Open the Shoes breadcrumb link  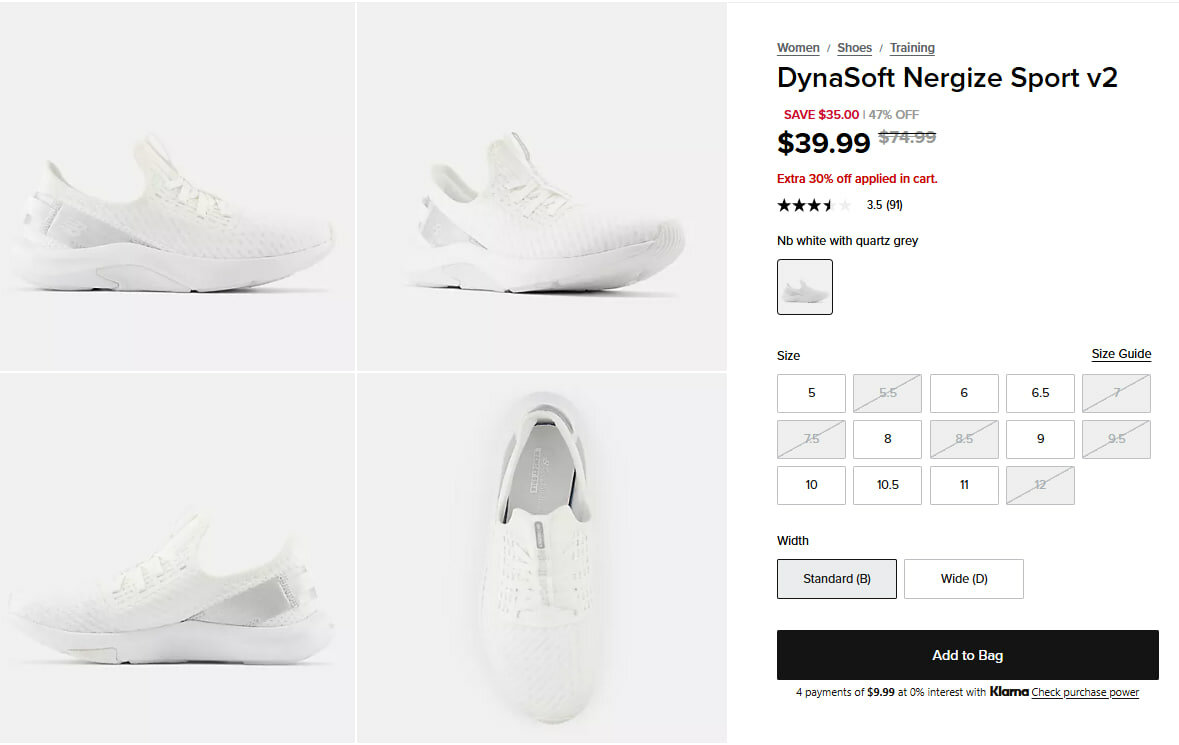coord(854,48)
